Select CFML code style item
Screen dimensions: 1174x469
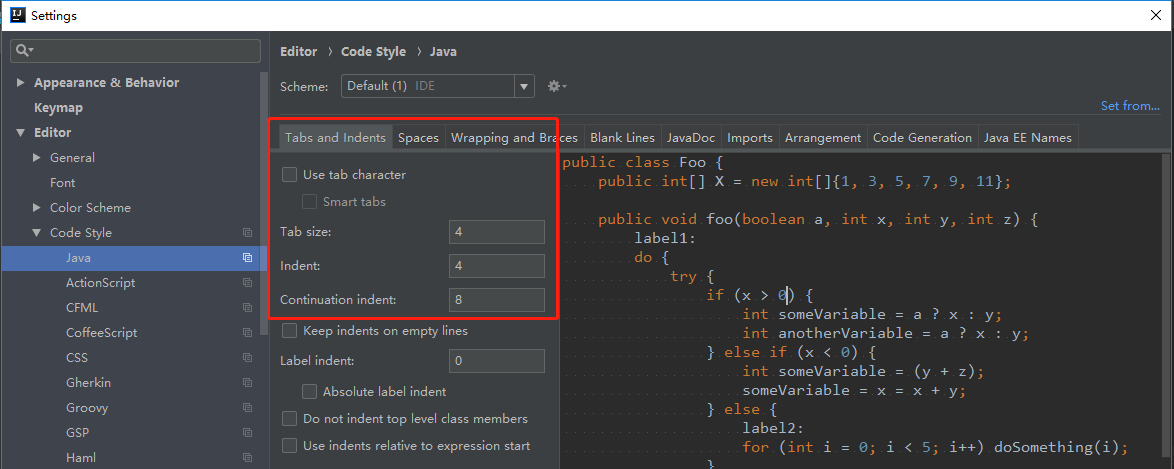[82, 308]
